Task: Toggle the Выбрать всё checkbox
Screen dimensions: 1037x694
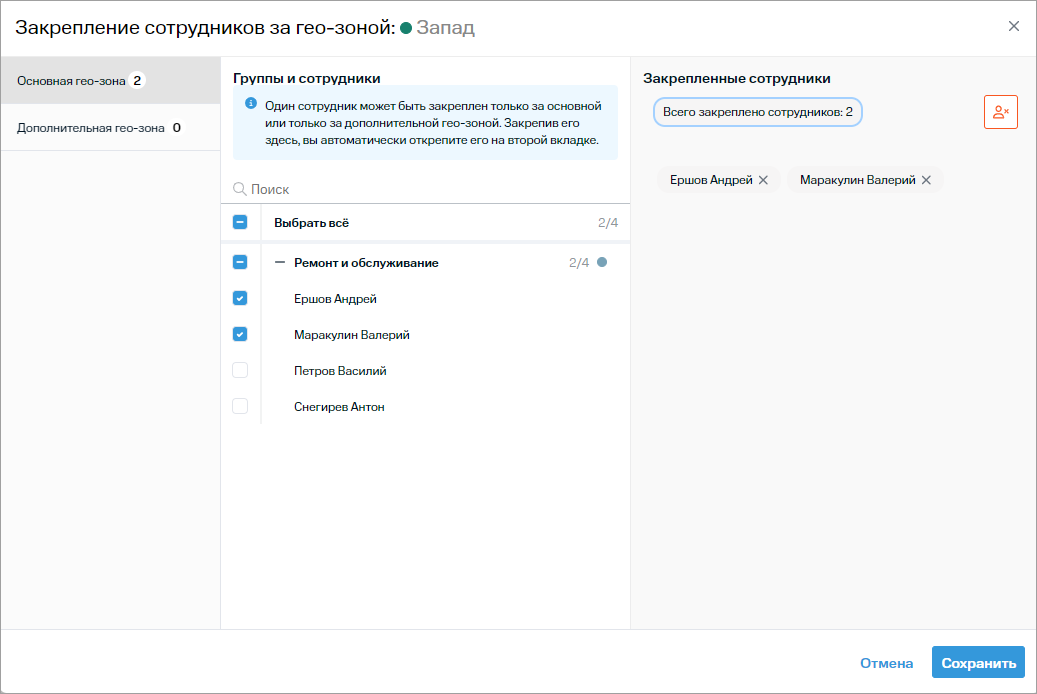Action: (x=240, y=223)
